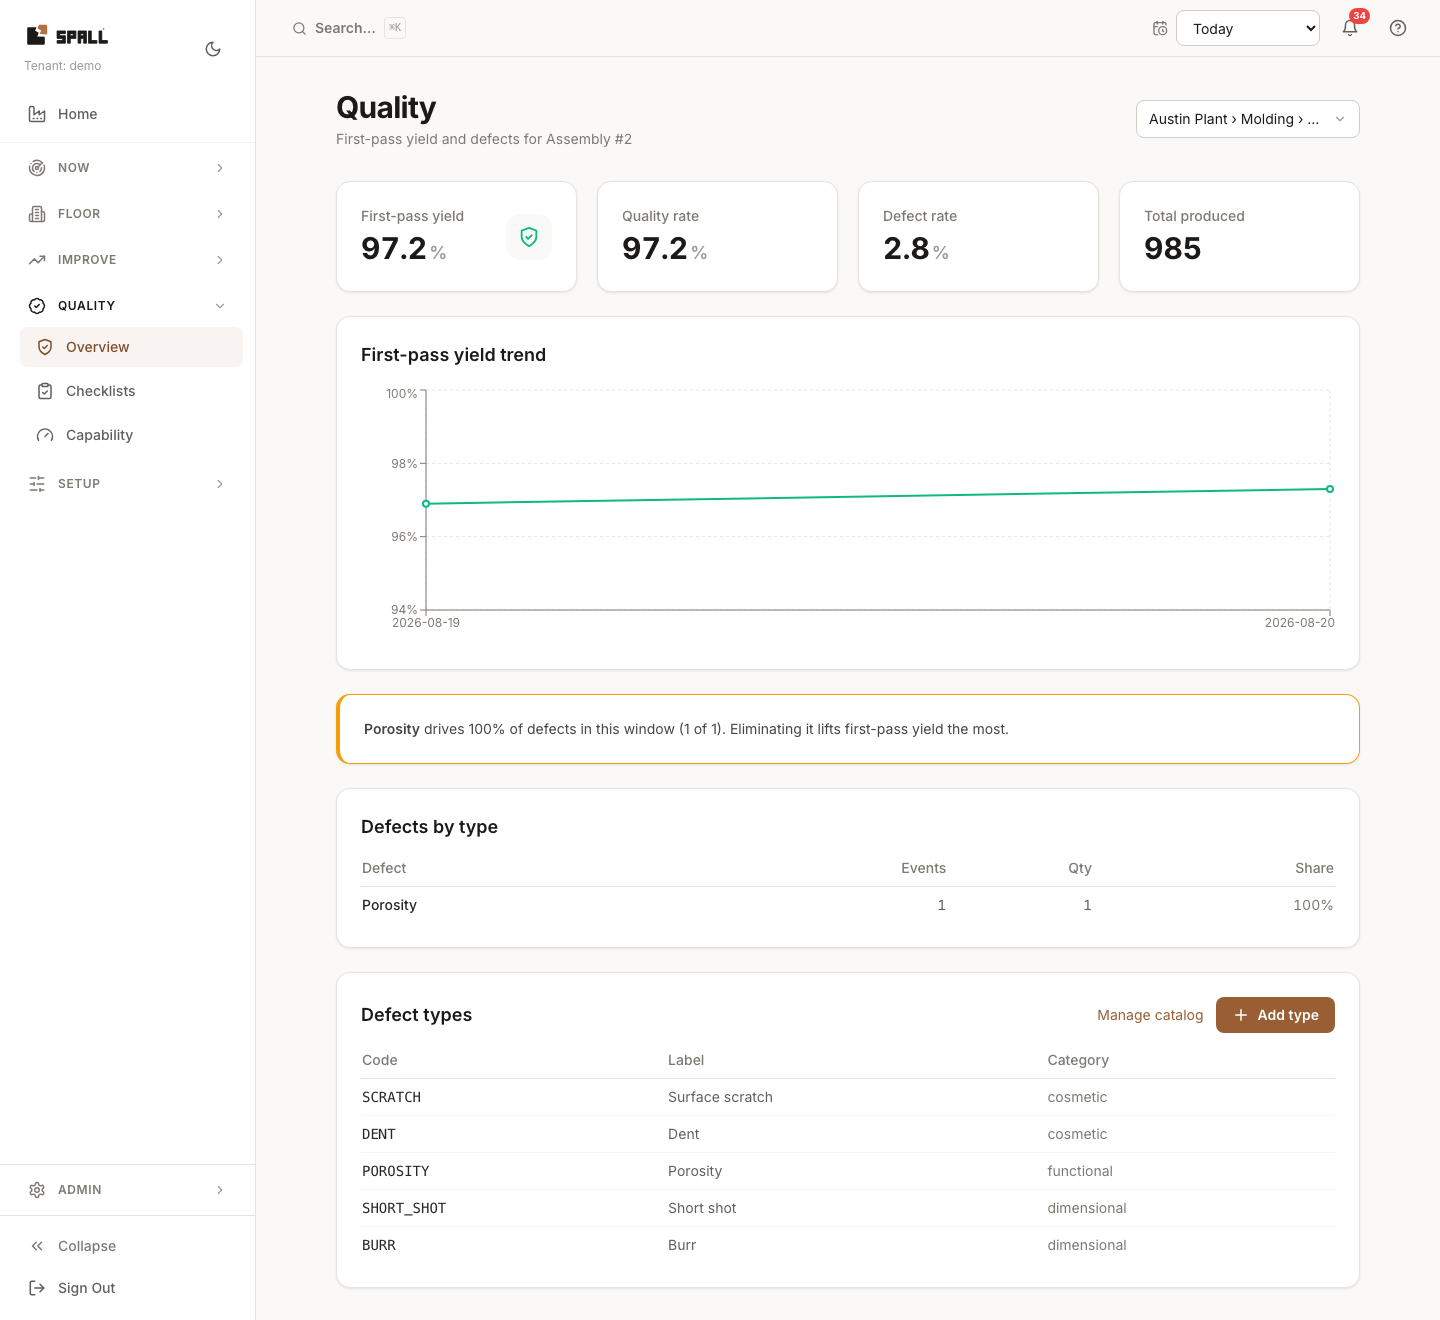The height and width of the screenshot is (1320, 1440).
Task: Expand the FLOOR section chevron
Action: [220, 214]
